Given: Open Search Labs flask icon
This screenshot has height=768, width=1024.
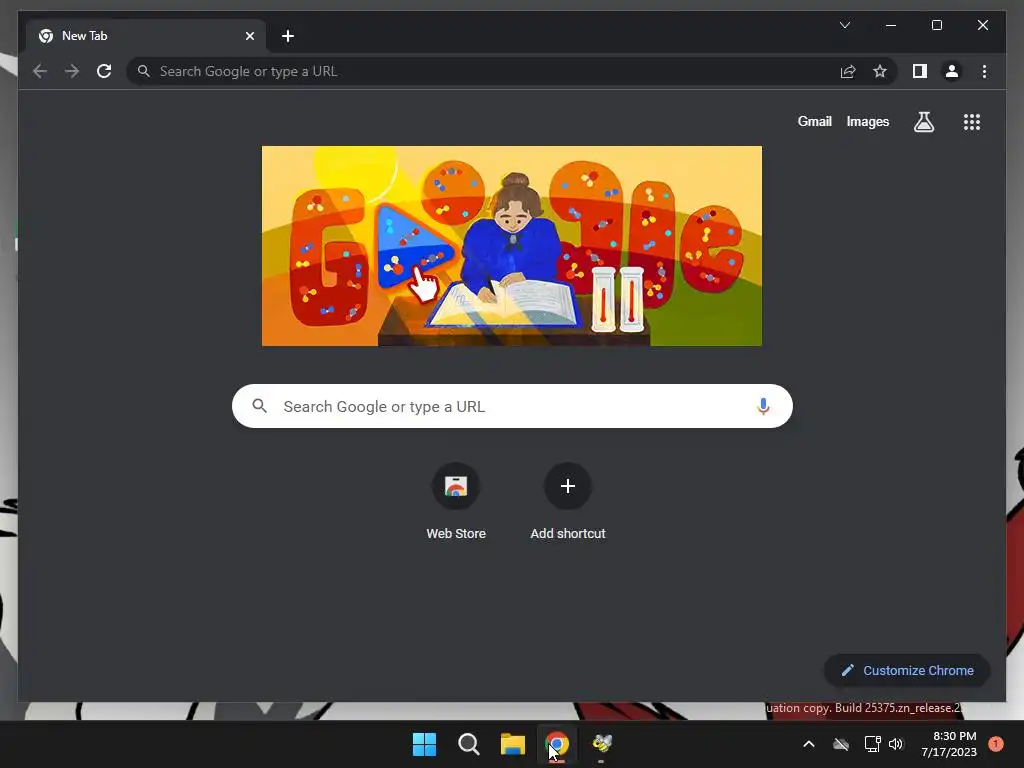Looking at the screenshot, I should (923, 121).
